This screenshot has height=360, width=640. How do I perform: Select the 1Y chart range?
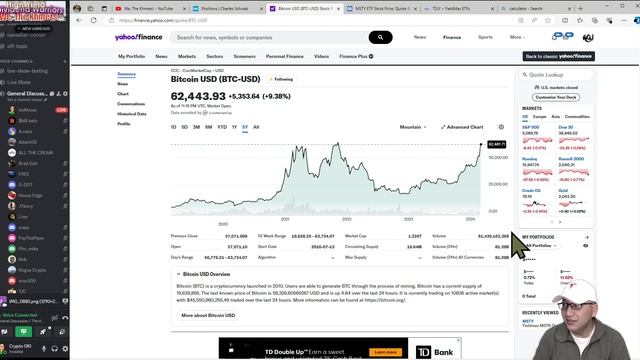click(x=234, y=127)
